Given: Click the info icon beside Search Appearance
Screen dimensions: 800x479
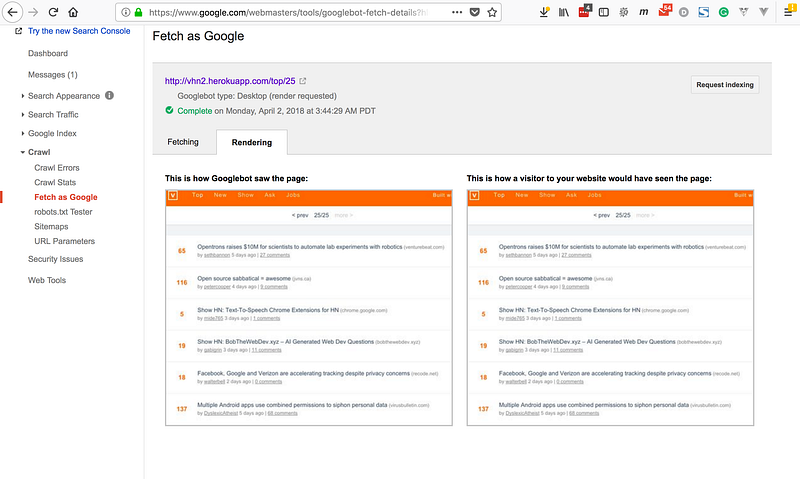Looking at the screenshot, I should coord(109,95).
